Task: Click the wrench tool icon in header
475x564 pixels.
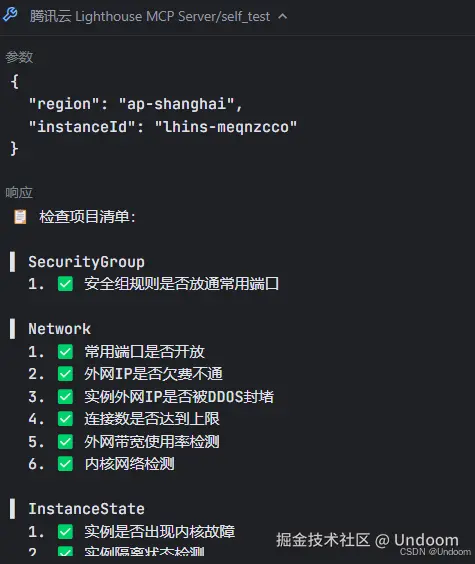Action: [10, 15]
